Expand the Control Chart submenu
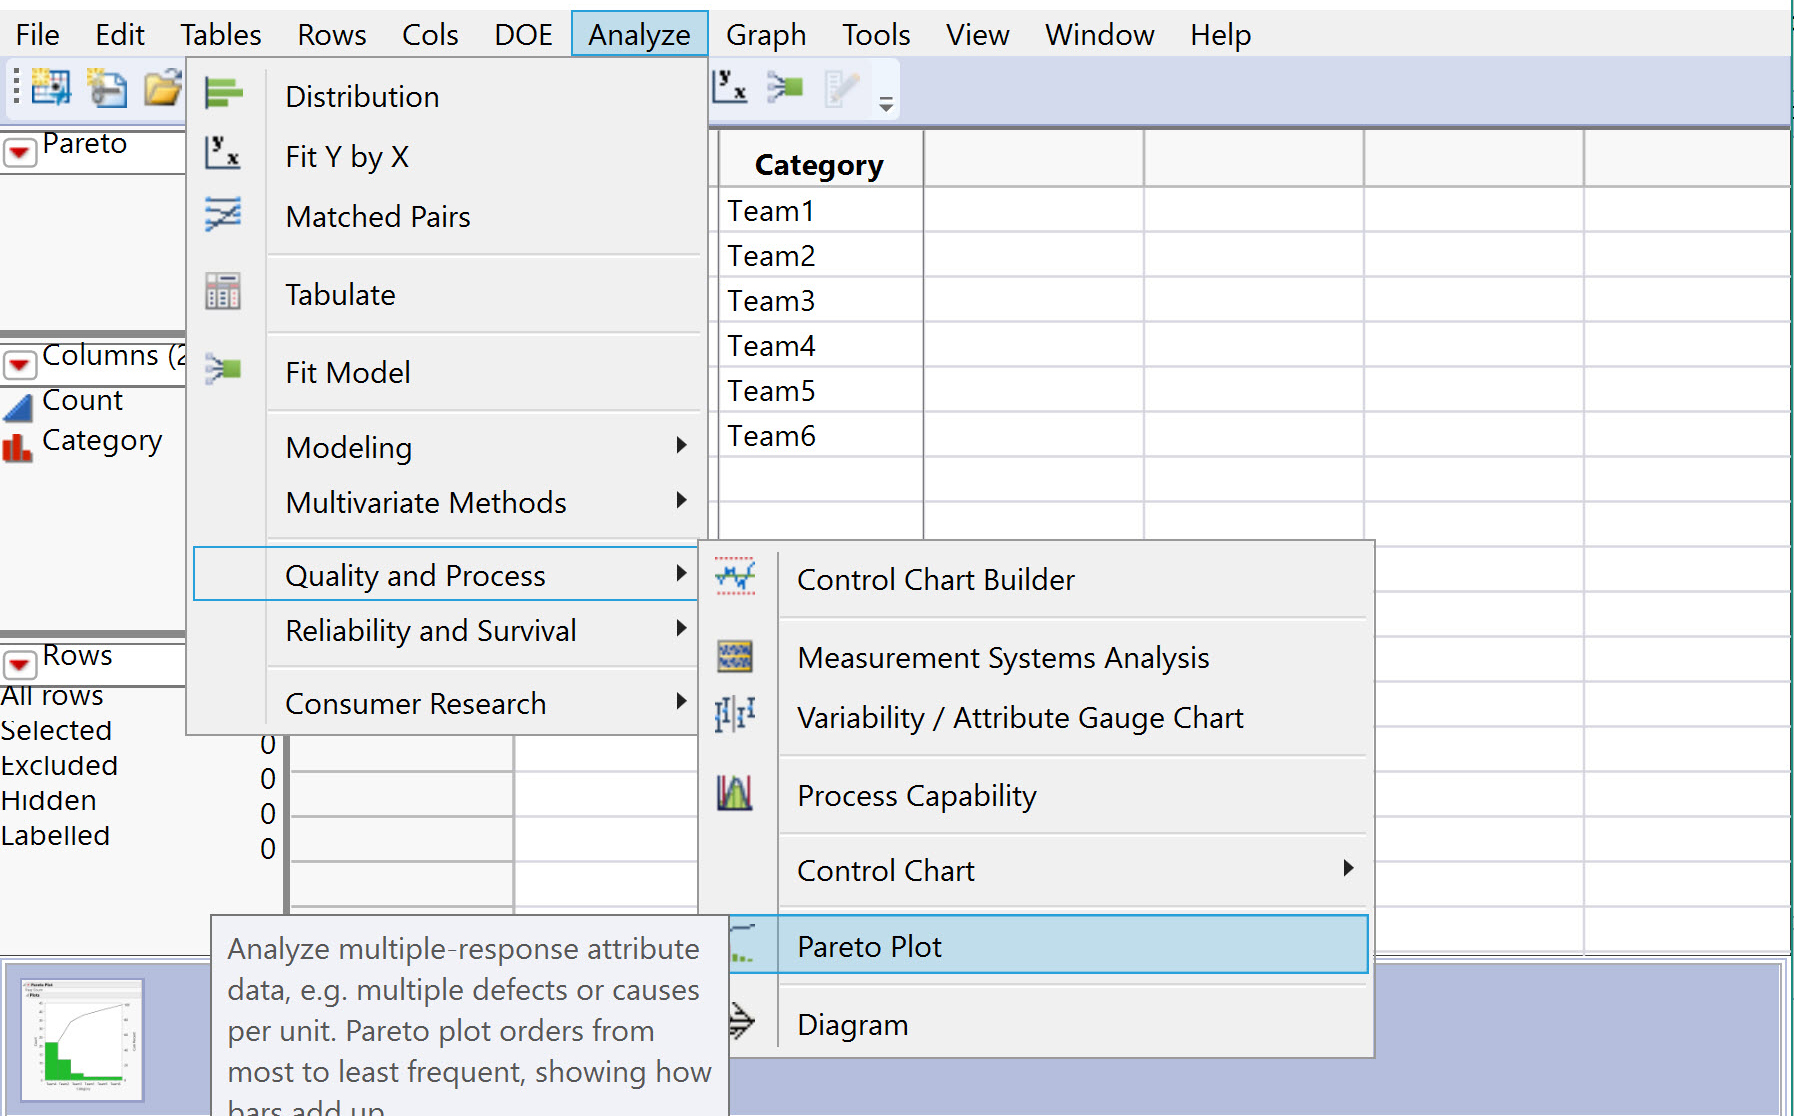The width and height of the screenshot is (1794, 1116). coord(1348,868)
